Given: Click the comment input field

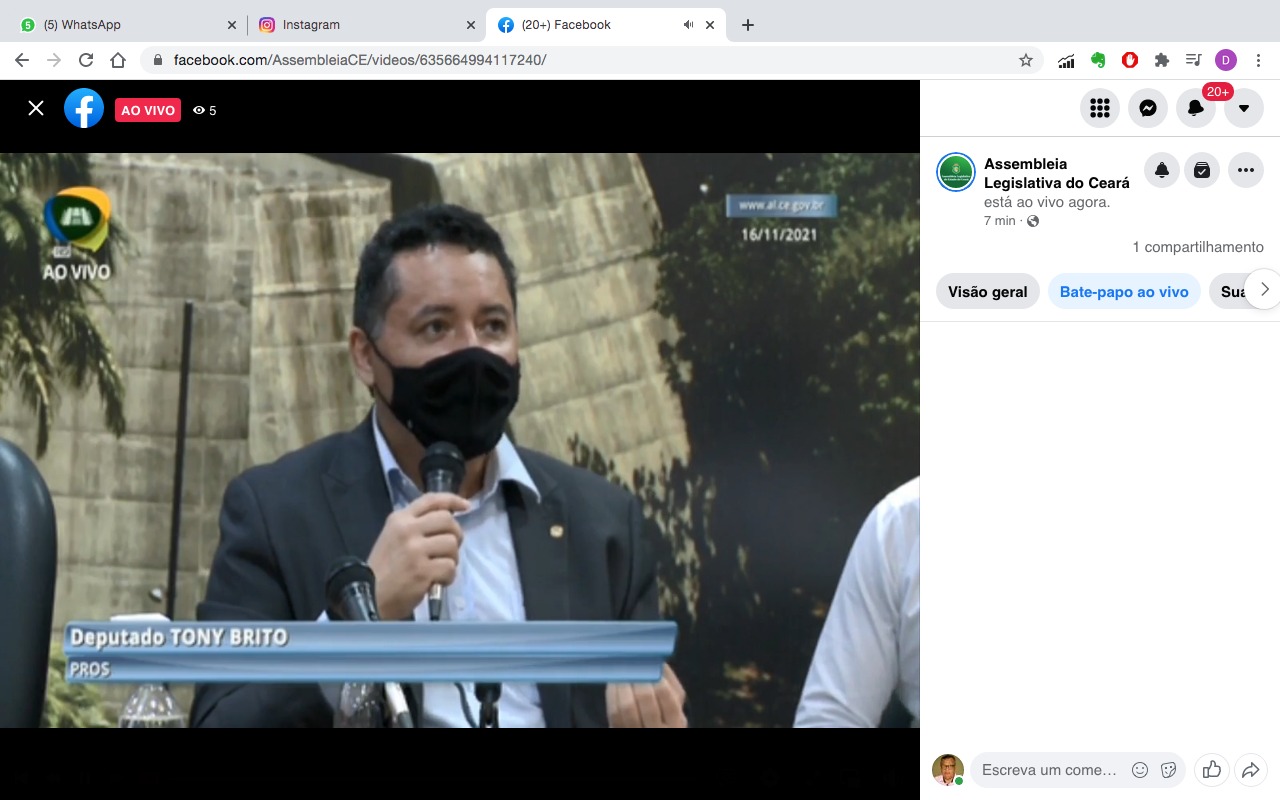Looking at the screenshot, I should point(1048,770).
